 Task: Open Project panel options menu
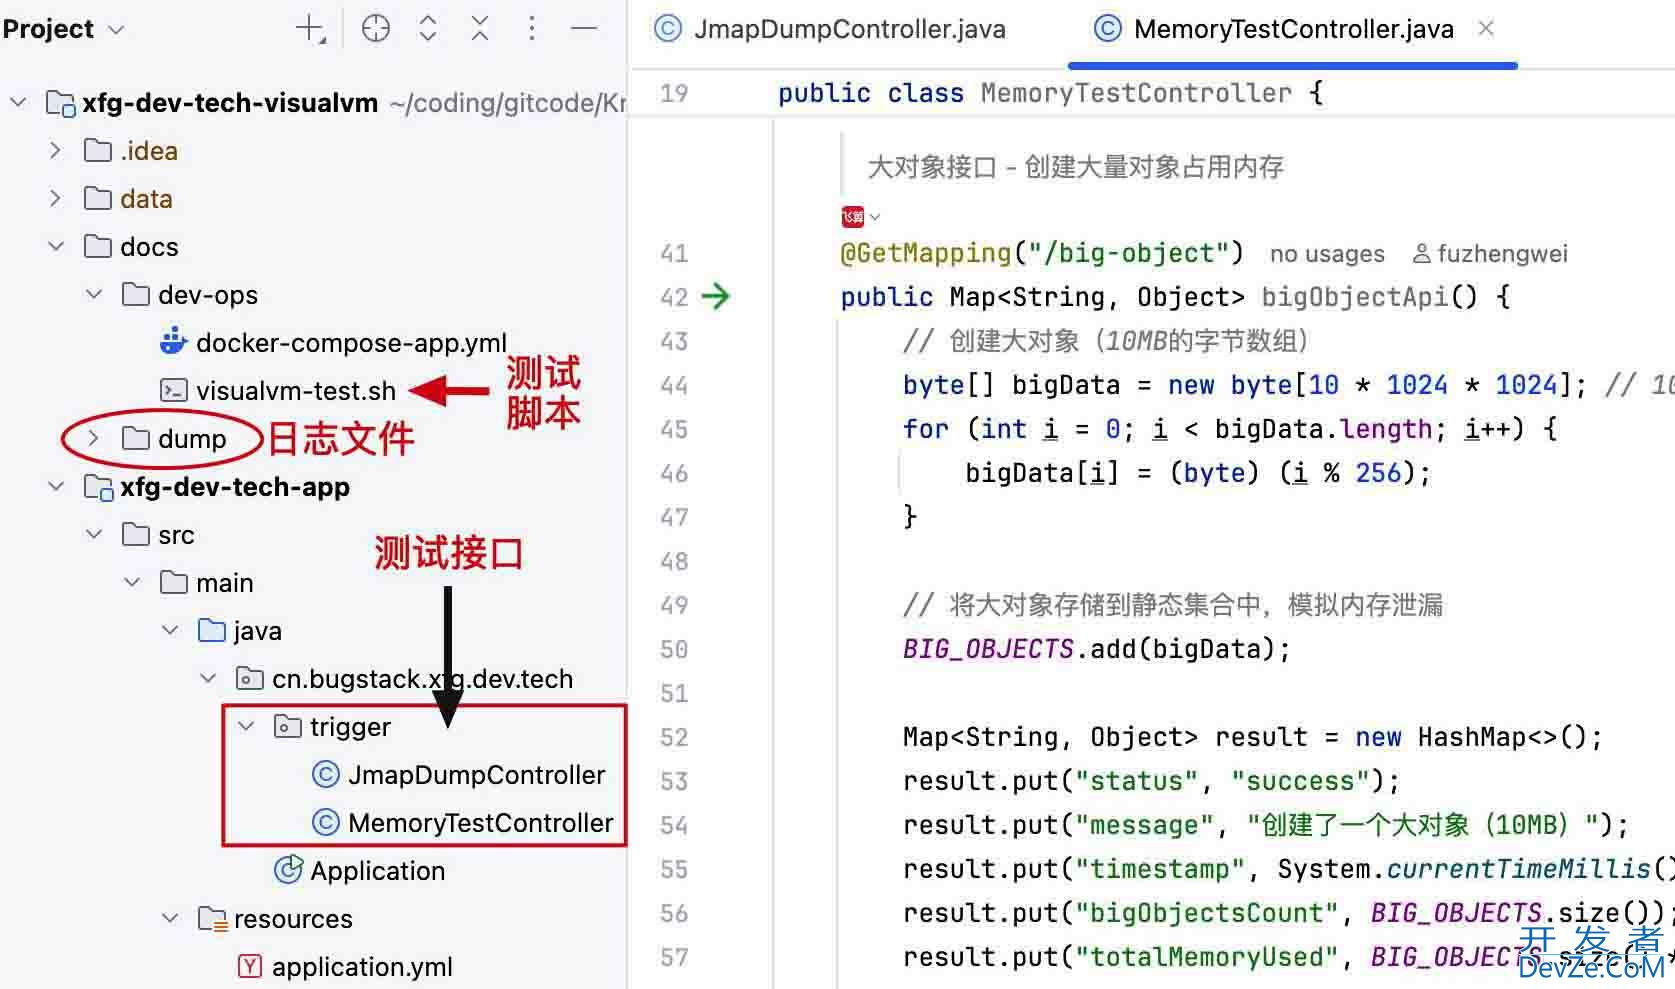point(532,29)
